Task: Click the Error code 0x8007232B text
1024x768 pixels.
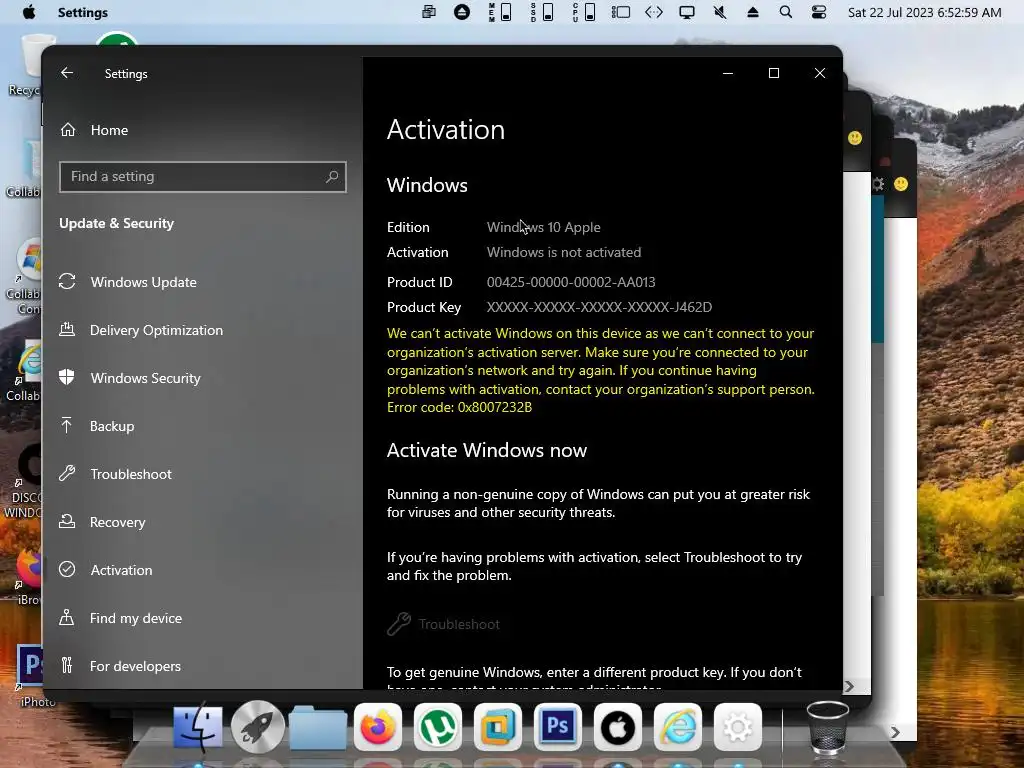Action: [x=459, y=408]
